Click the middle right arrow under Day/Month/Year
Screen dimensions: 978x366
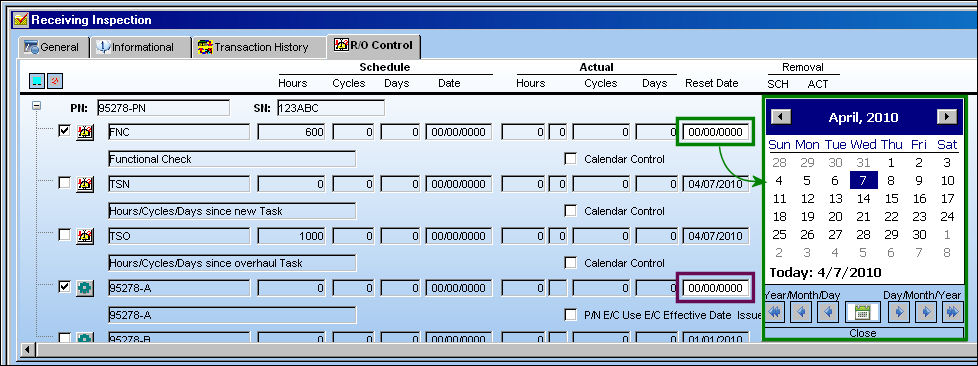(925, 312)
